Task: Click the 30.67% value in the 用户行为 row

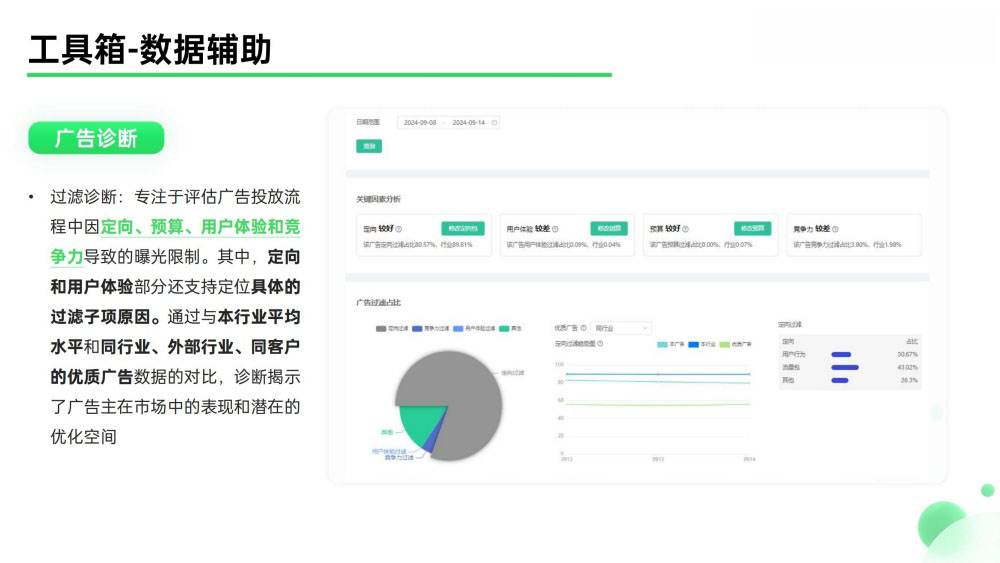Action: [908, 355]
